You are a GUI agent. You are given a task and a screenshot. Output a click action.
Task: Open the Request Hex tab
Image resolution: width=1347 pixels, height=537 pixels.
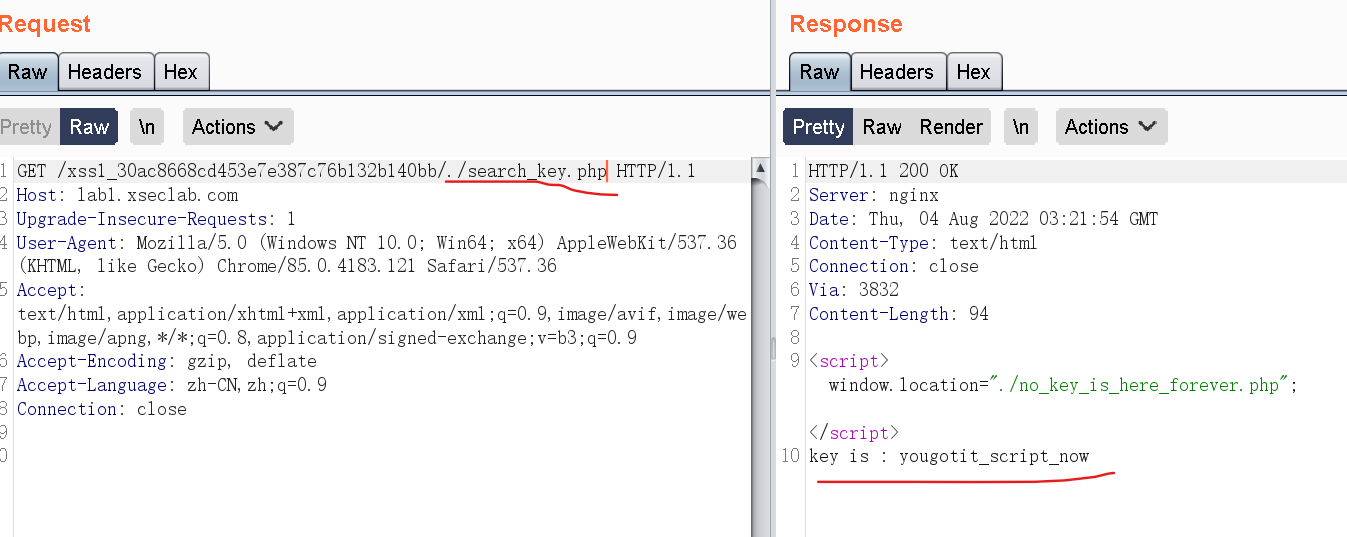pos(181,72)
